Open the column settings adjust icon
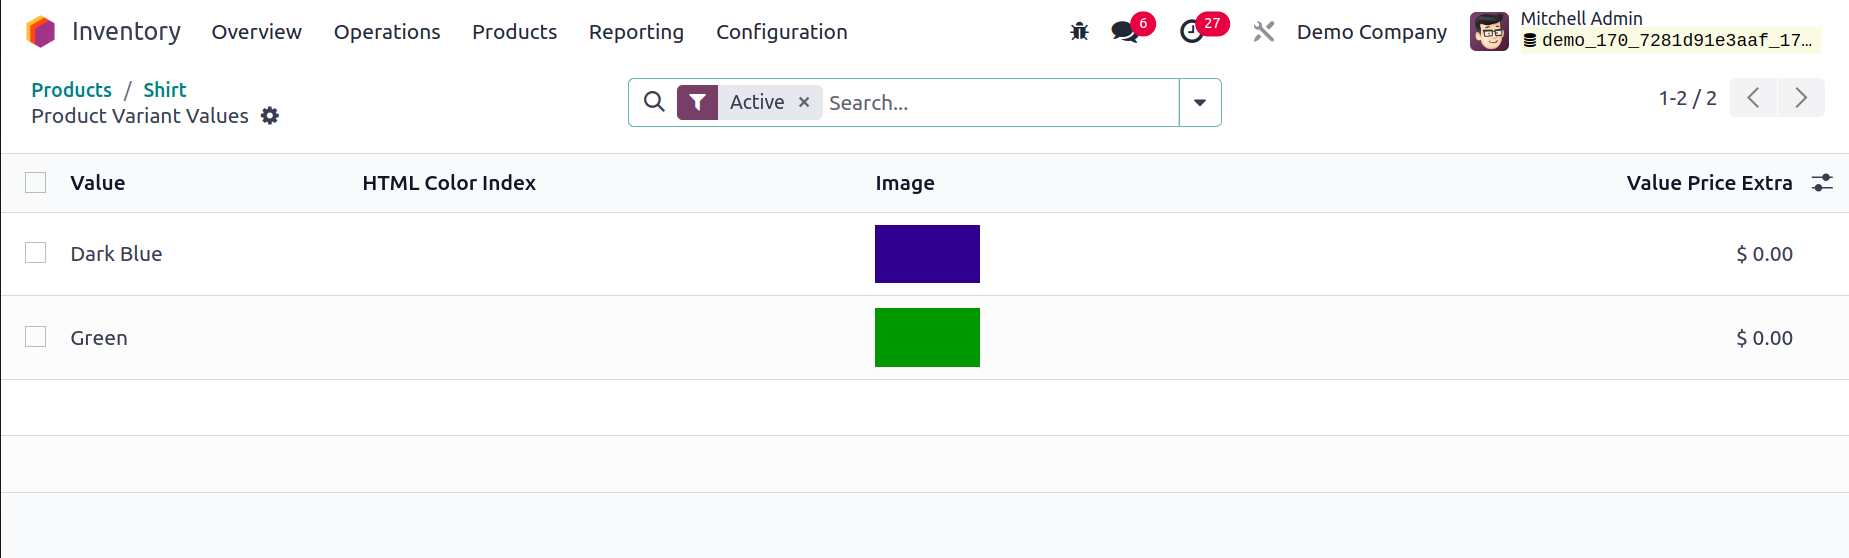The image size is (1849, 558). pos(1822,183)
